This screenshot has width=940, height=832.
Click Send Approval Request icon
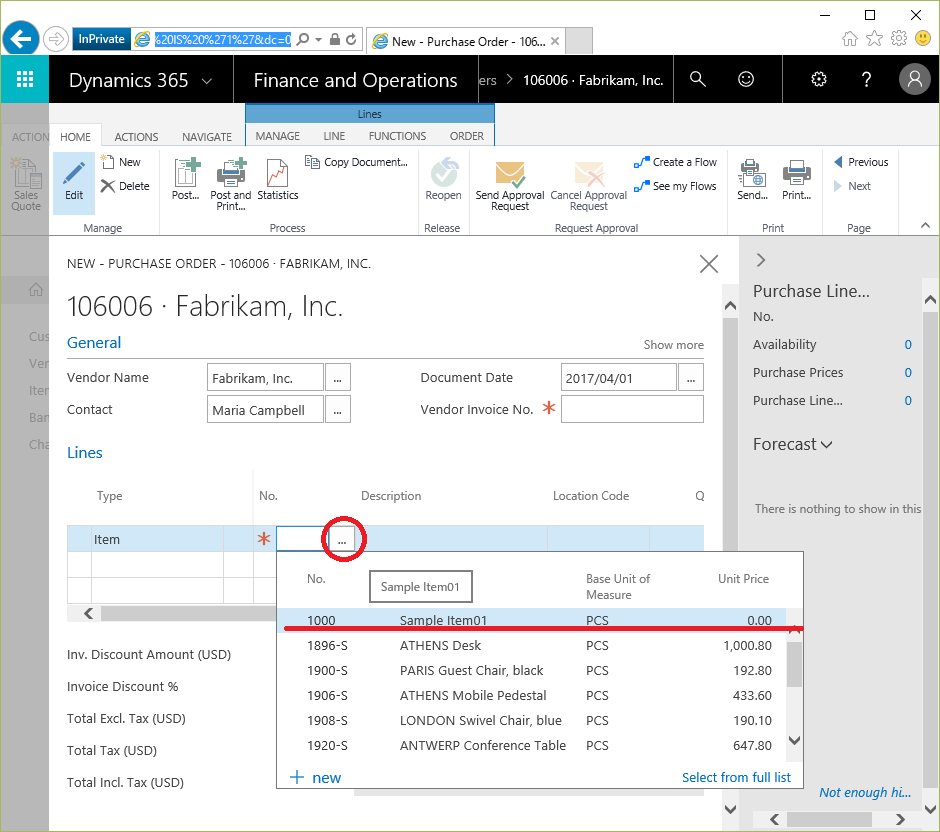[x=510, y=186]
